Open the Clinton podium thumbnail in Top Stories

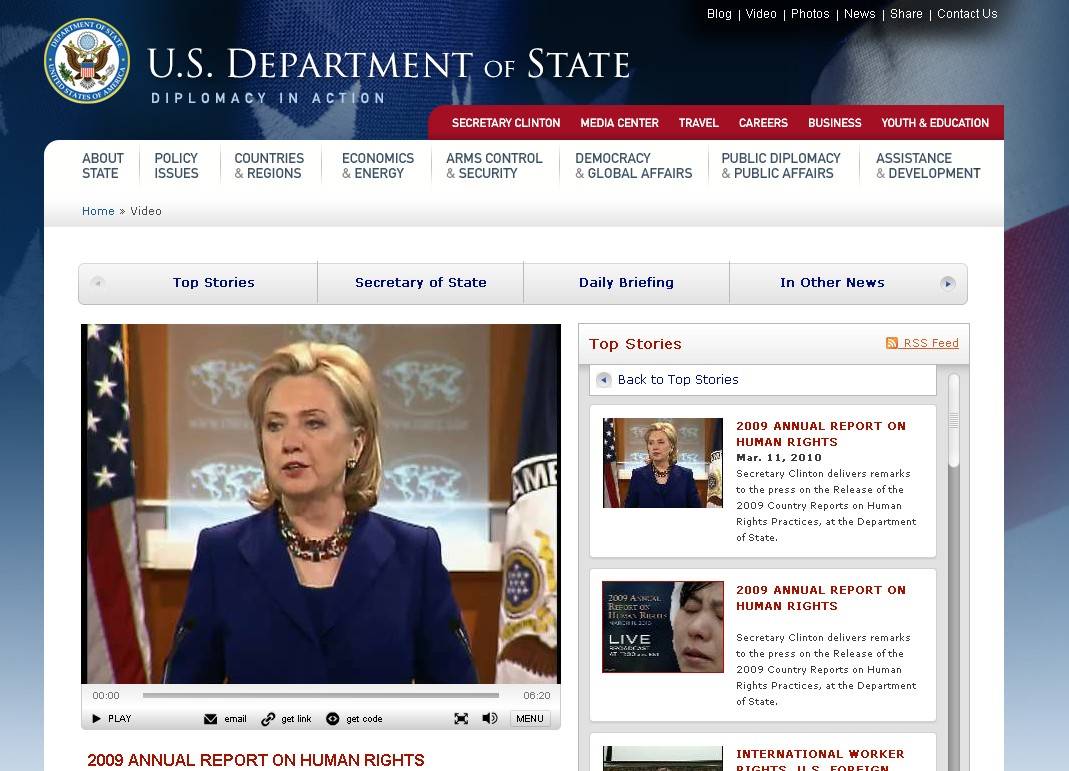(x=663, y=463)
